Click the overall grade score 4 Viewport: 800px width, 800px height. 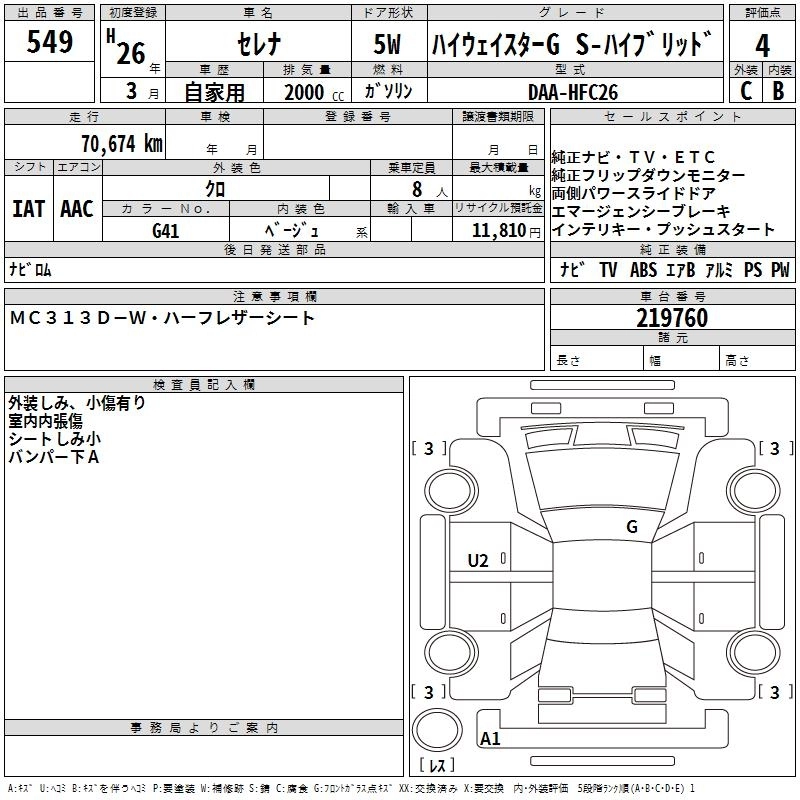click(x=763, y=45)
